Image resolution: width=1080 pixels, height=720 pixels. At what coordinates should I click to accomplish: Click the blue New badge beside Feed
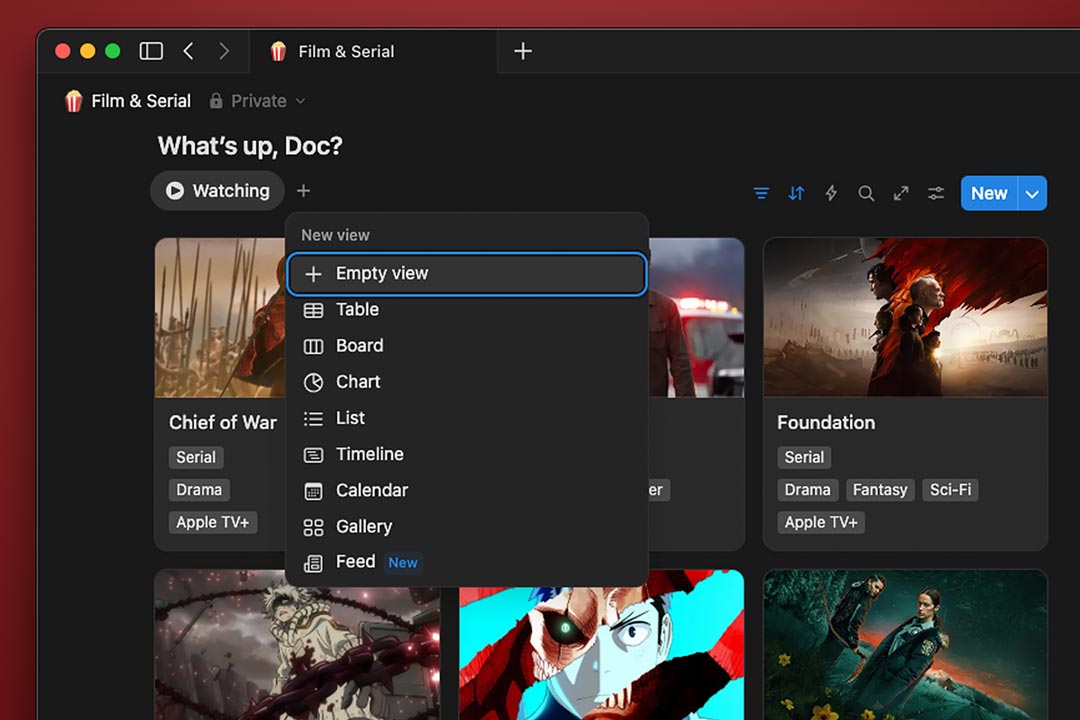coord(403,563)
